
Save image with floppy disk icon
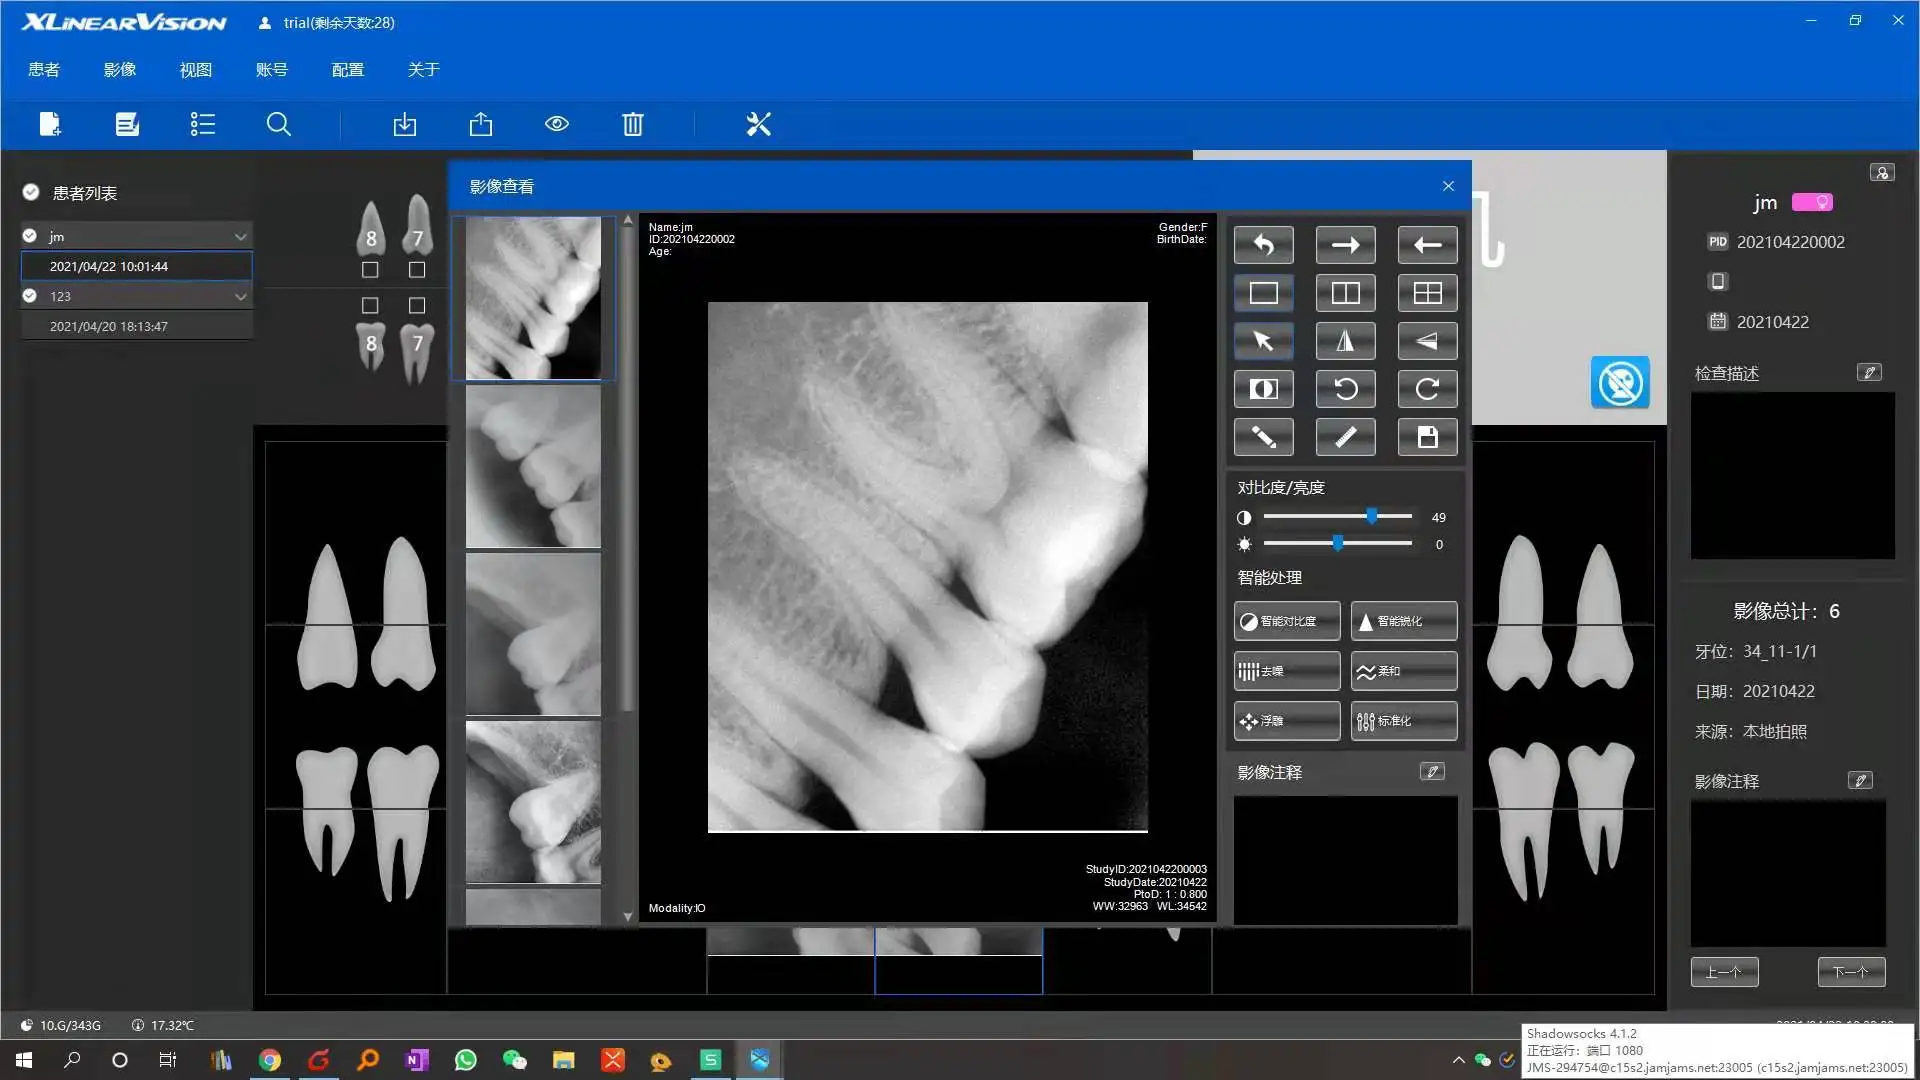pos(1427,437)
